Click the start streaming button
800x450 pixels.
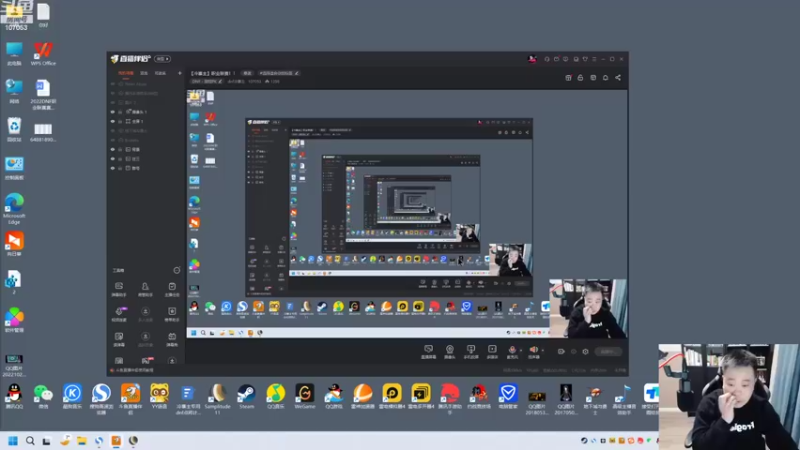[x=608, y=352]
